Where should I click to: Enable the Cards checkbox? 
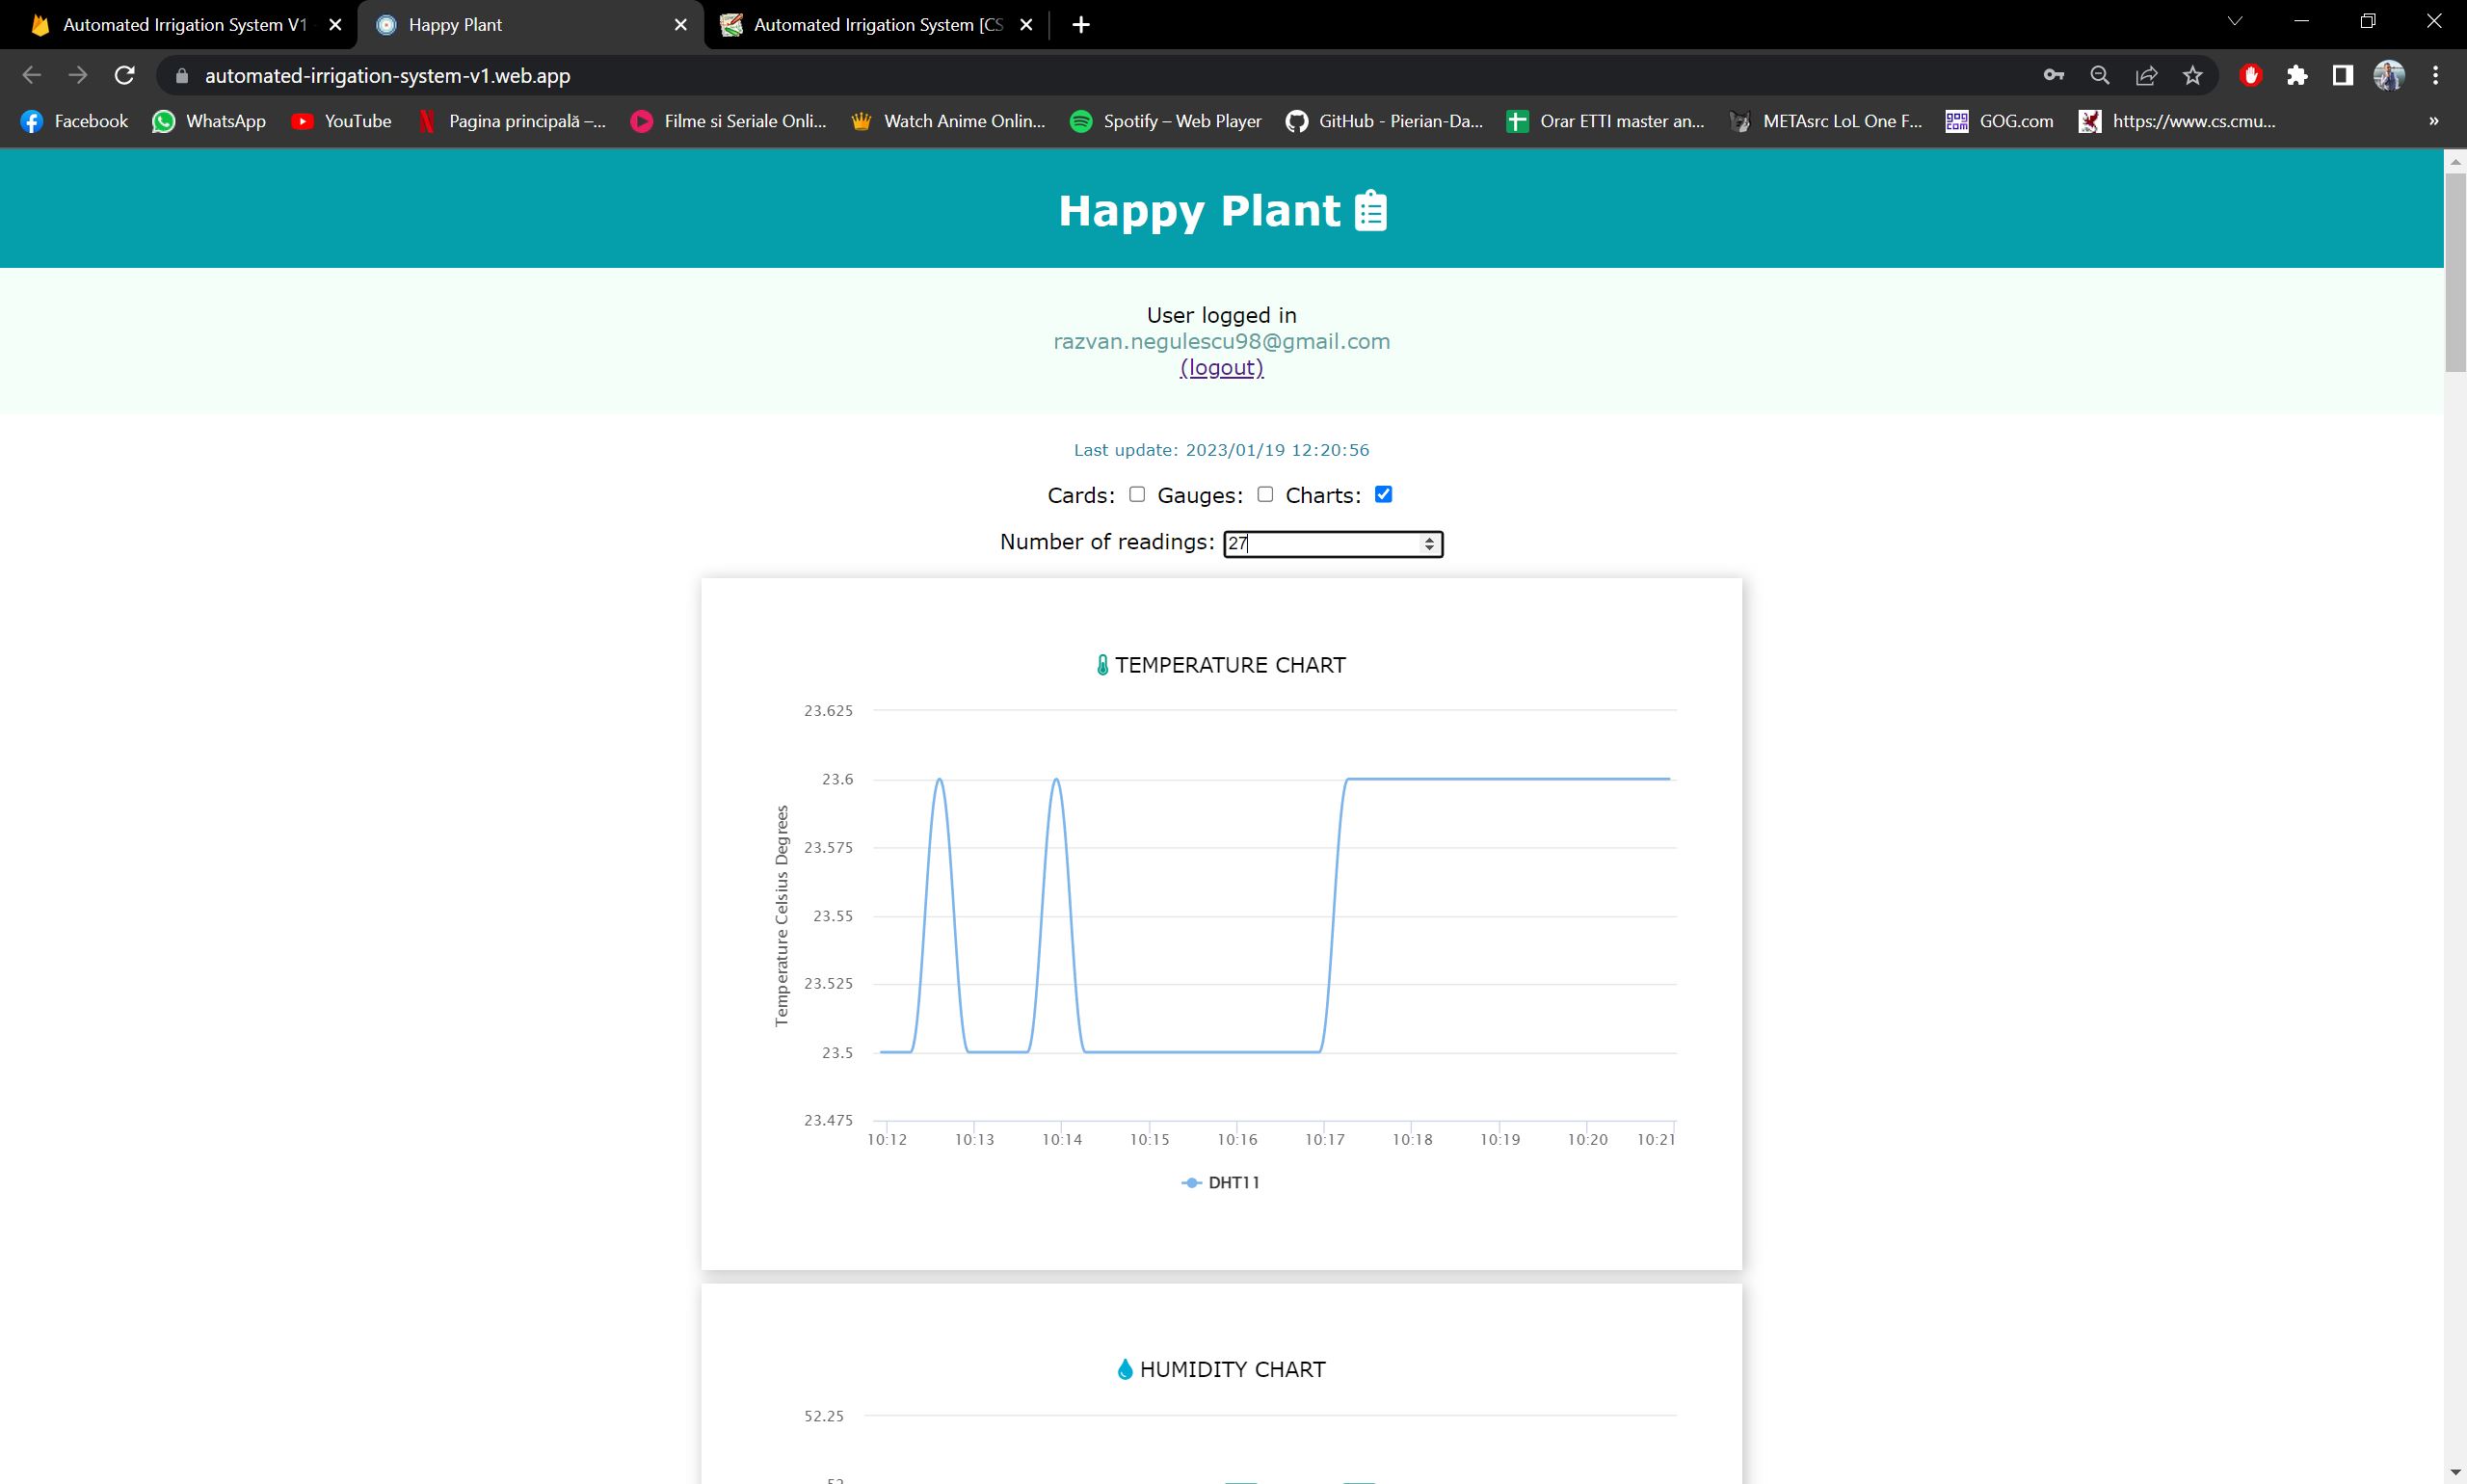[x=1137, y=494]
